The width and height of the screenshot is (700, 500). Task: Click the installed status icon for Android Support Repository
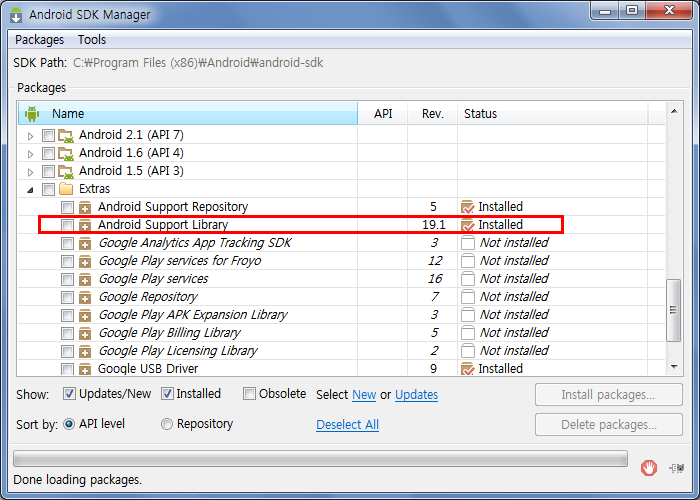click(467, 207)
